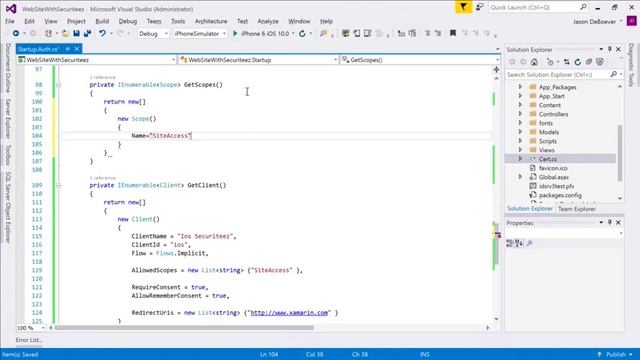Click Jason DeBoever account name

[594, 21]
